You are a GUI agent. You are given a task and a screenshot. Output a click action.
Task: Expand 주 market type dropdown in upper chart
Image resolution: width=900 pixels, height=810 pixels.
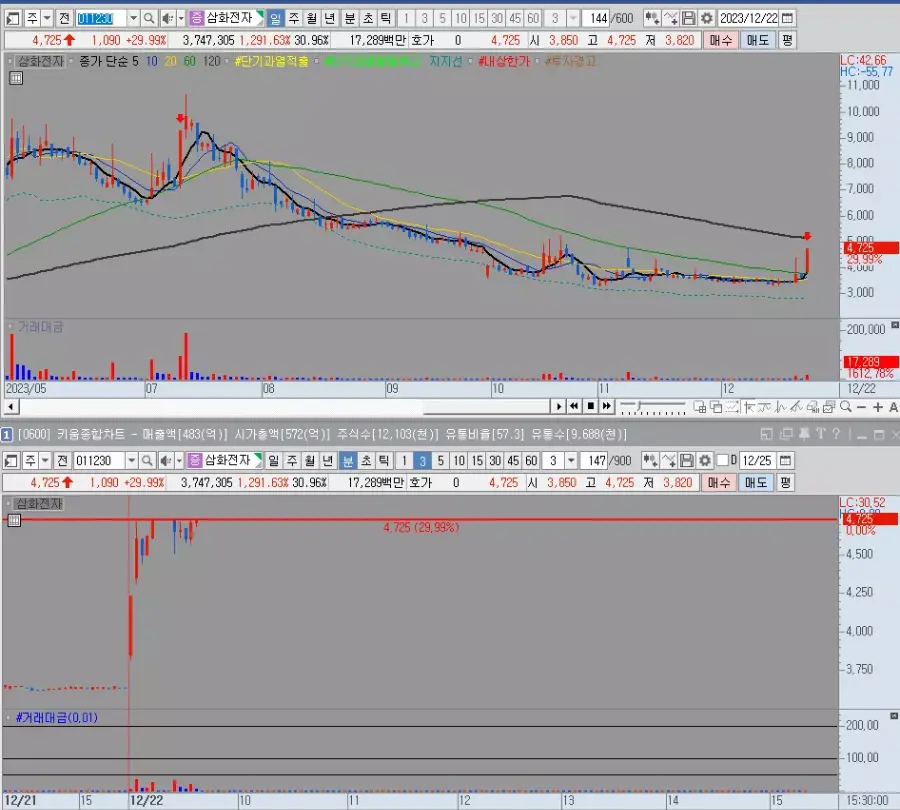(47, 18)
